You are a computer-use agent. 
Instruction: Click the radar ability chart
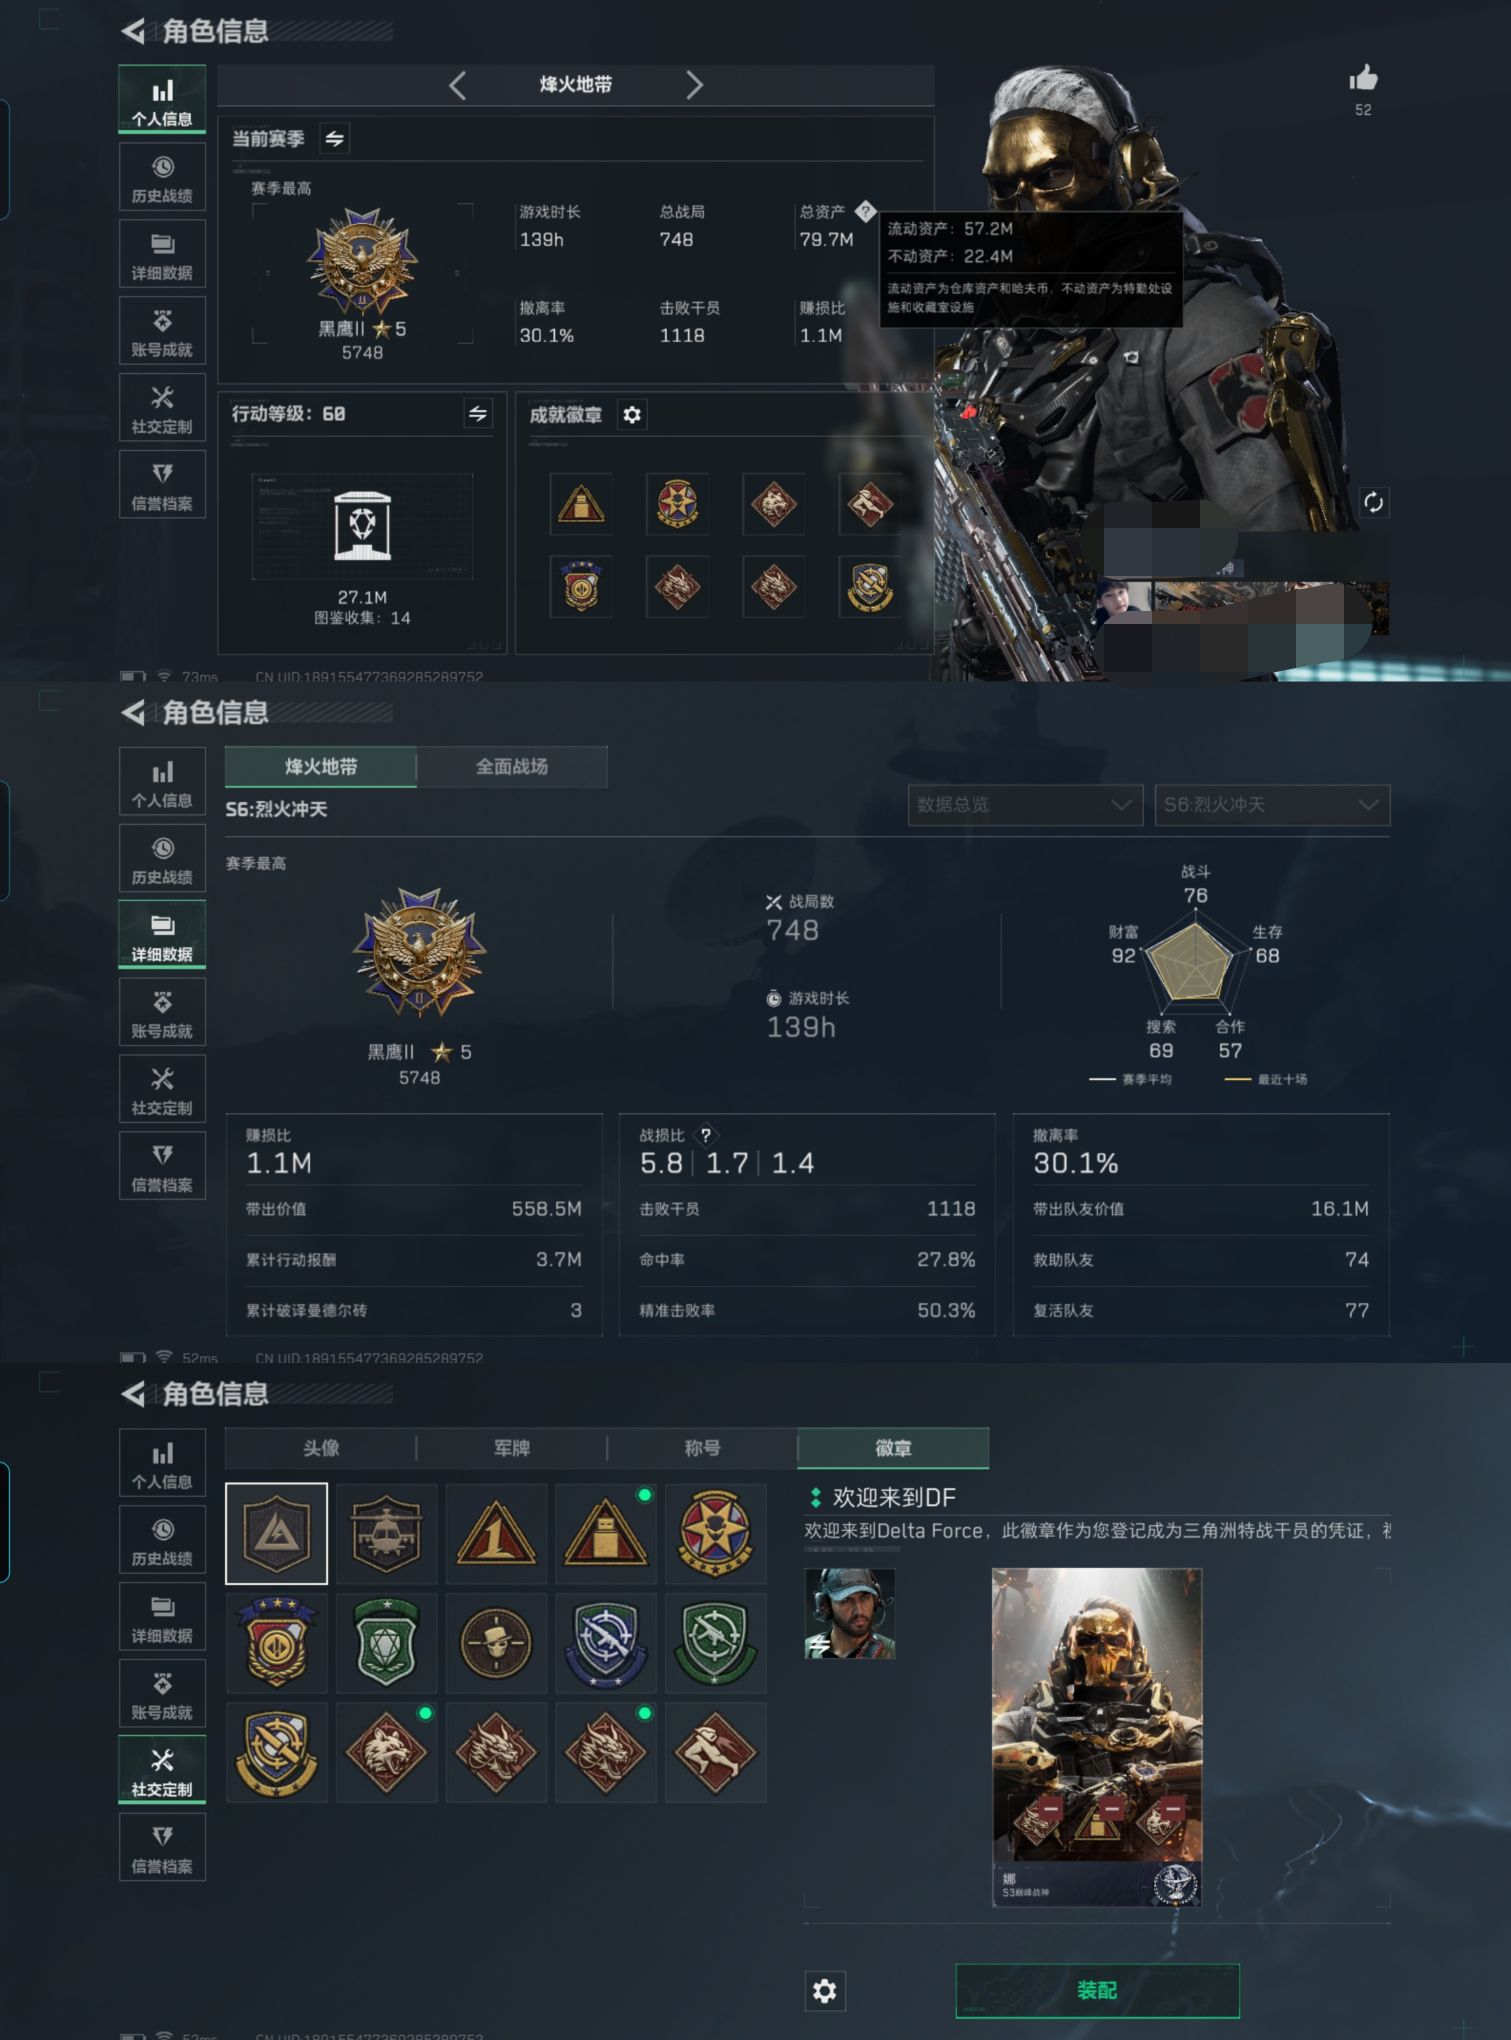[x=1191, y=962]
